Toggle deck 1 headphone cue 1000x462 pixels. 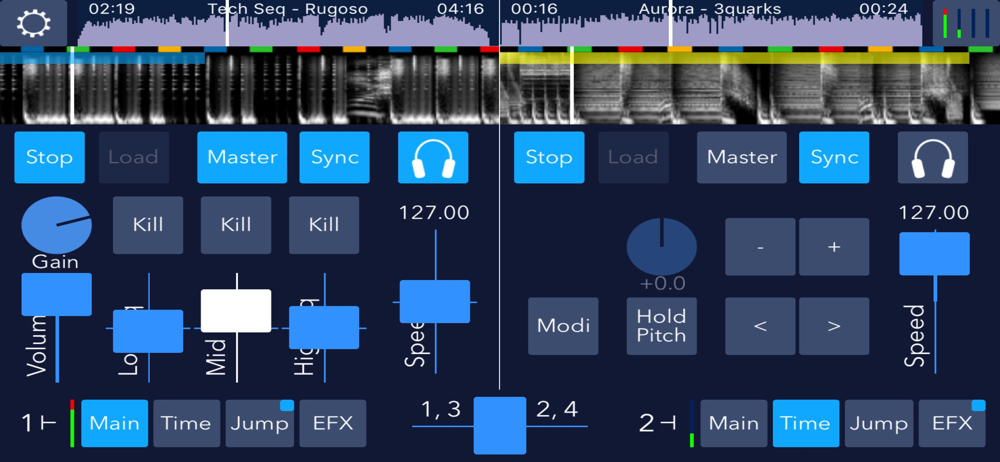(433, 158)
